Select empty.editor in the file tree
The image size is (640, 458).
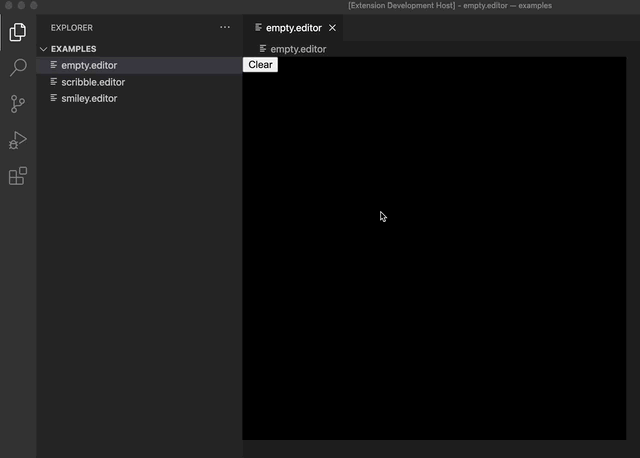click(x=139, y=65)
